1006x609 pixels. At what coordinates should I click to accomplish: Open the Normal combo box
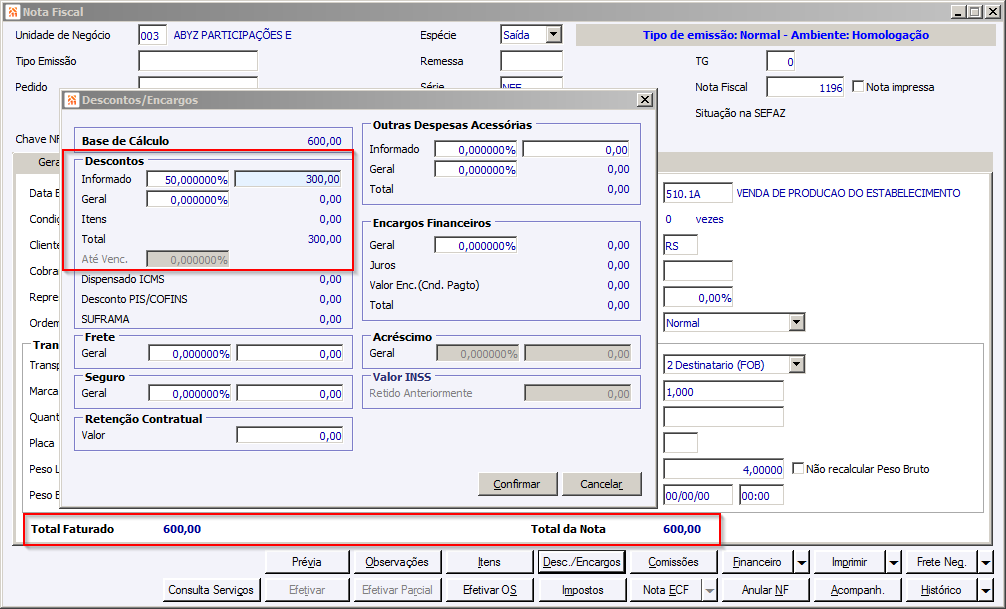pyautogui.click(x=796, y=323)
